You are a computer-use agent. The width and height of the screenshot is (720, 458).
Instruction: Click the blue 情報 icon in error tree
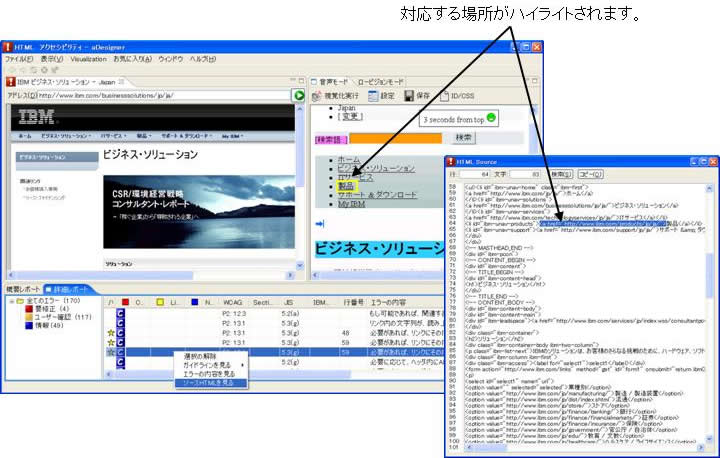click(29, 325)
